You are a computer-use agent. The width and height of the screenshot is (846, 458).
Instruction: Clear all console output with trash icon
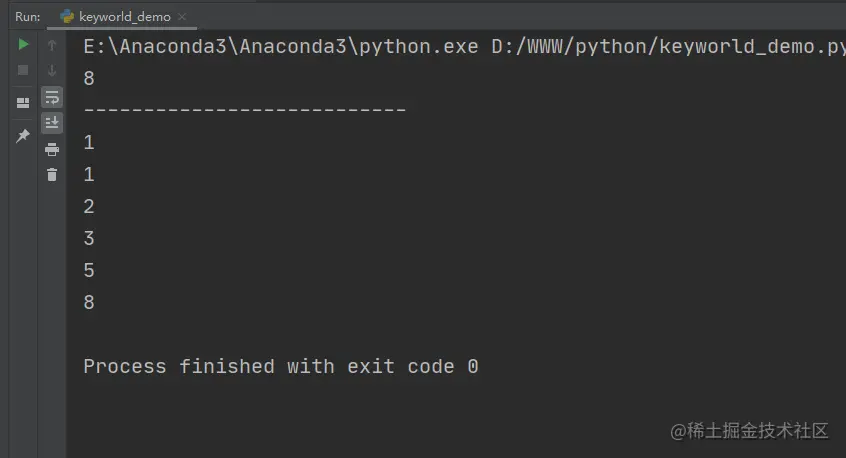[x=52, y=175]
